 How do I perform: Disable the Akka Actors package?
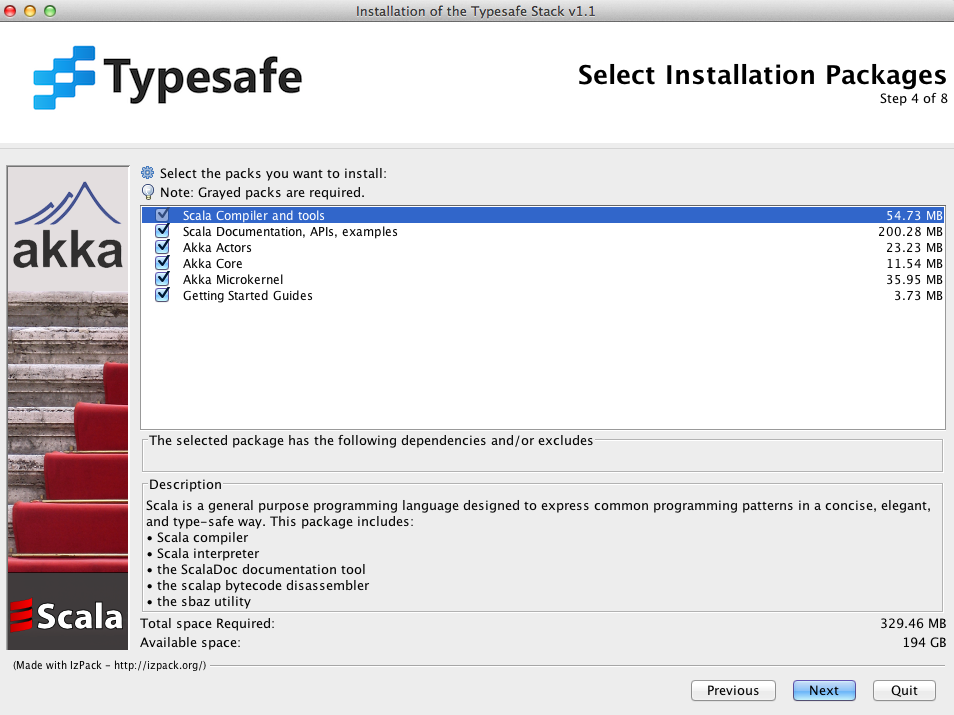[x=162, y=247]
